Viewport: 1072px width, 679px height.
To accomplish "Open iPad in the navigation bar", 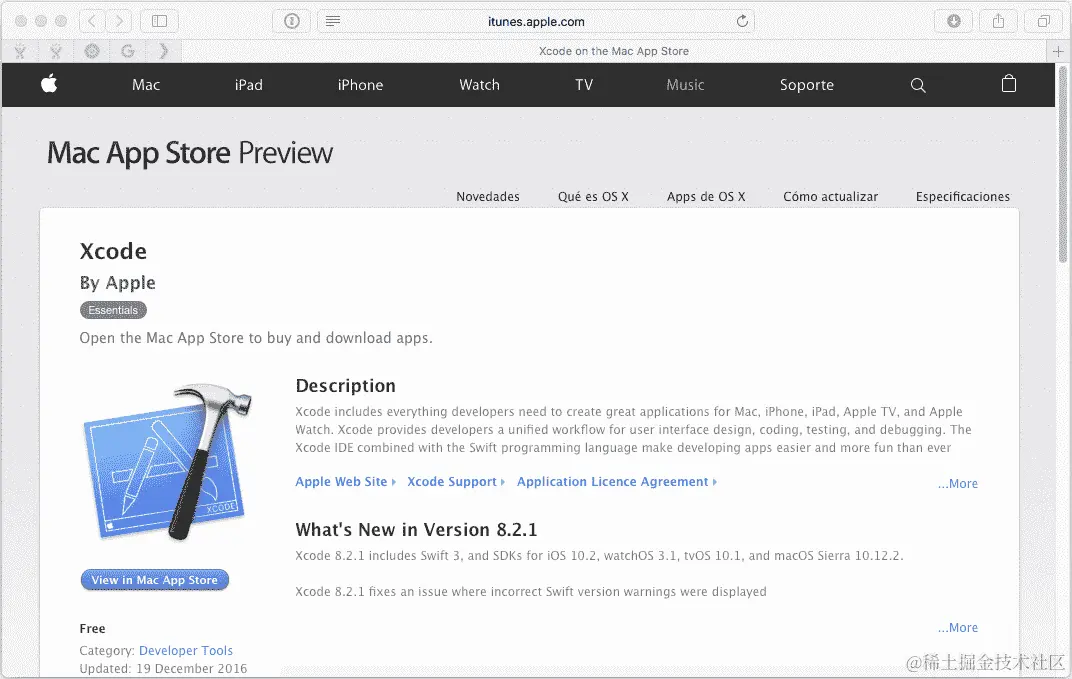I will 249,85.
